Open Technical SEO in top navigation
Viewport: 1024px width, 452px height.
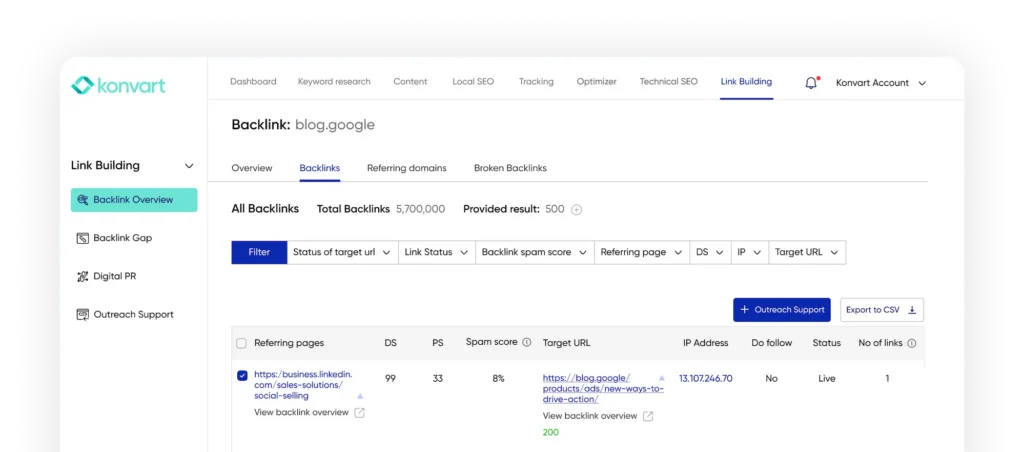coord(669,82)
